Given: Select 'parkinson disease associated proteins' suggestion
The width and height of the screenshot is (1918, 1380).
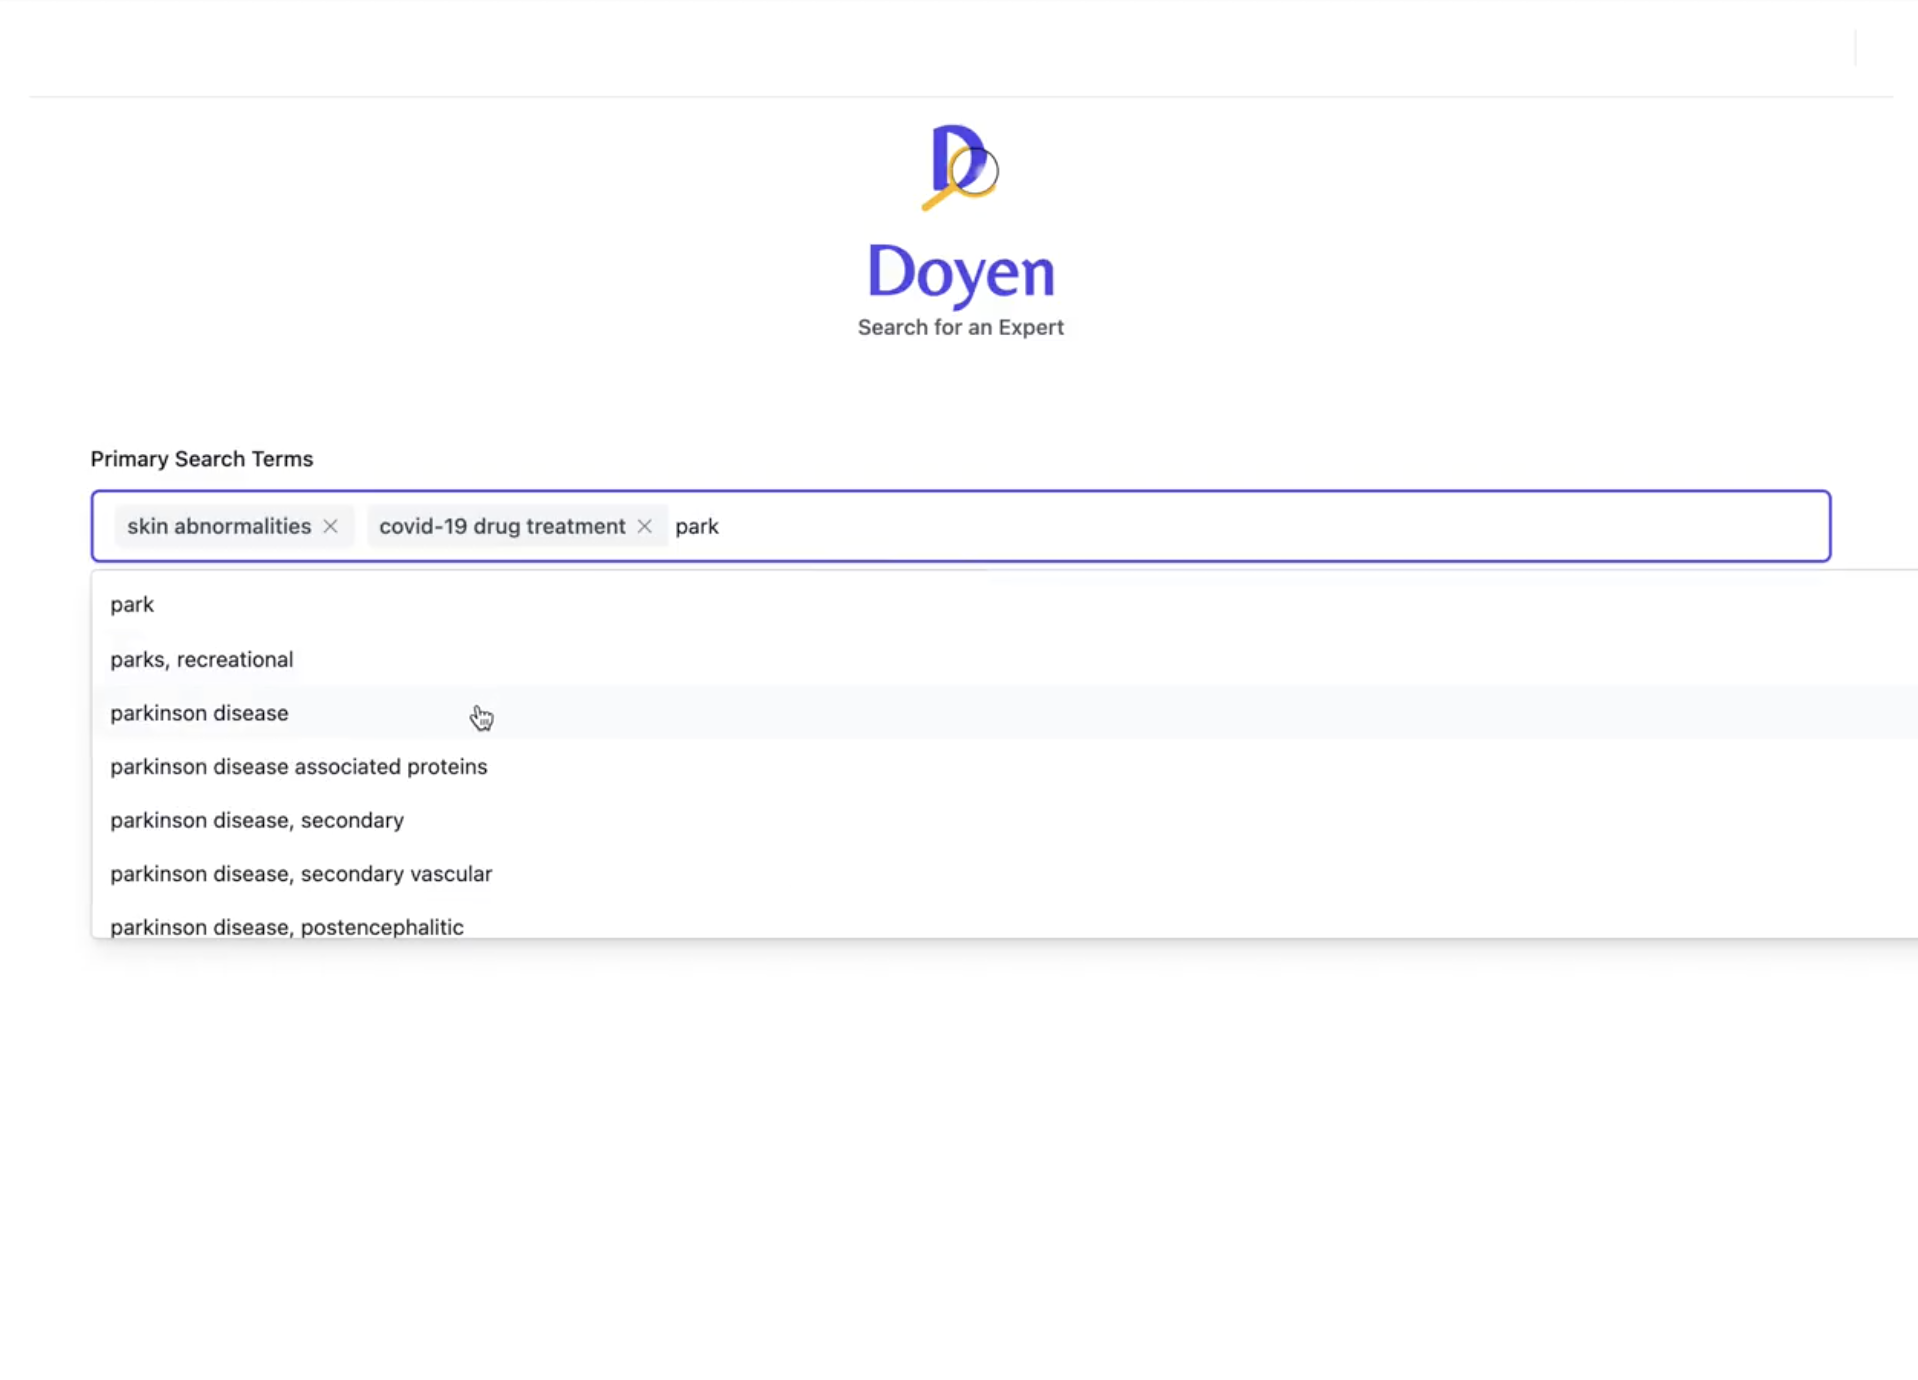Looking at the screenshot, I should [298, 766].
